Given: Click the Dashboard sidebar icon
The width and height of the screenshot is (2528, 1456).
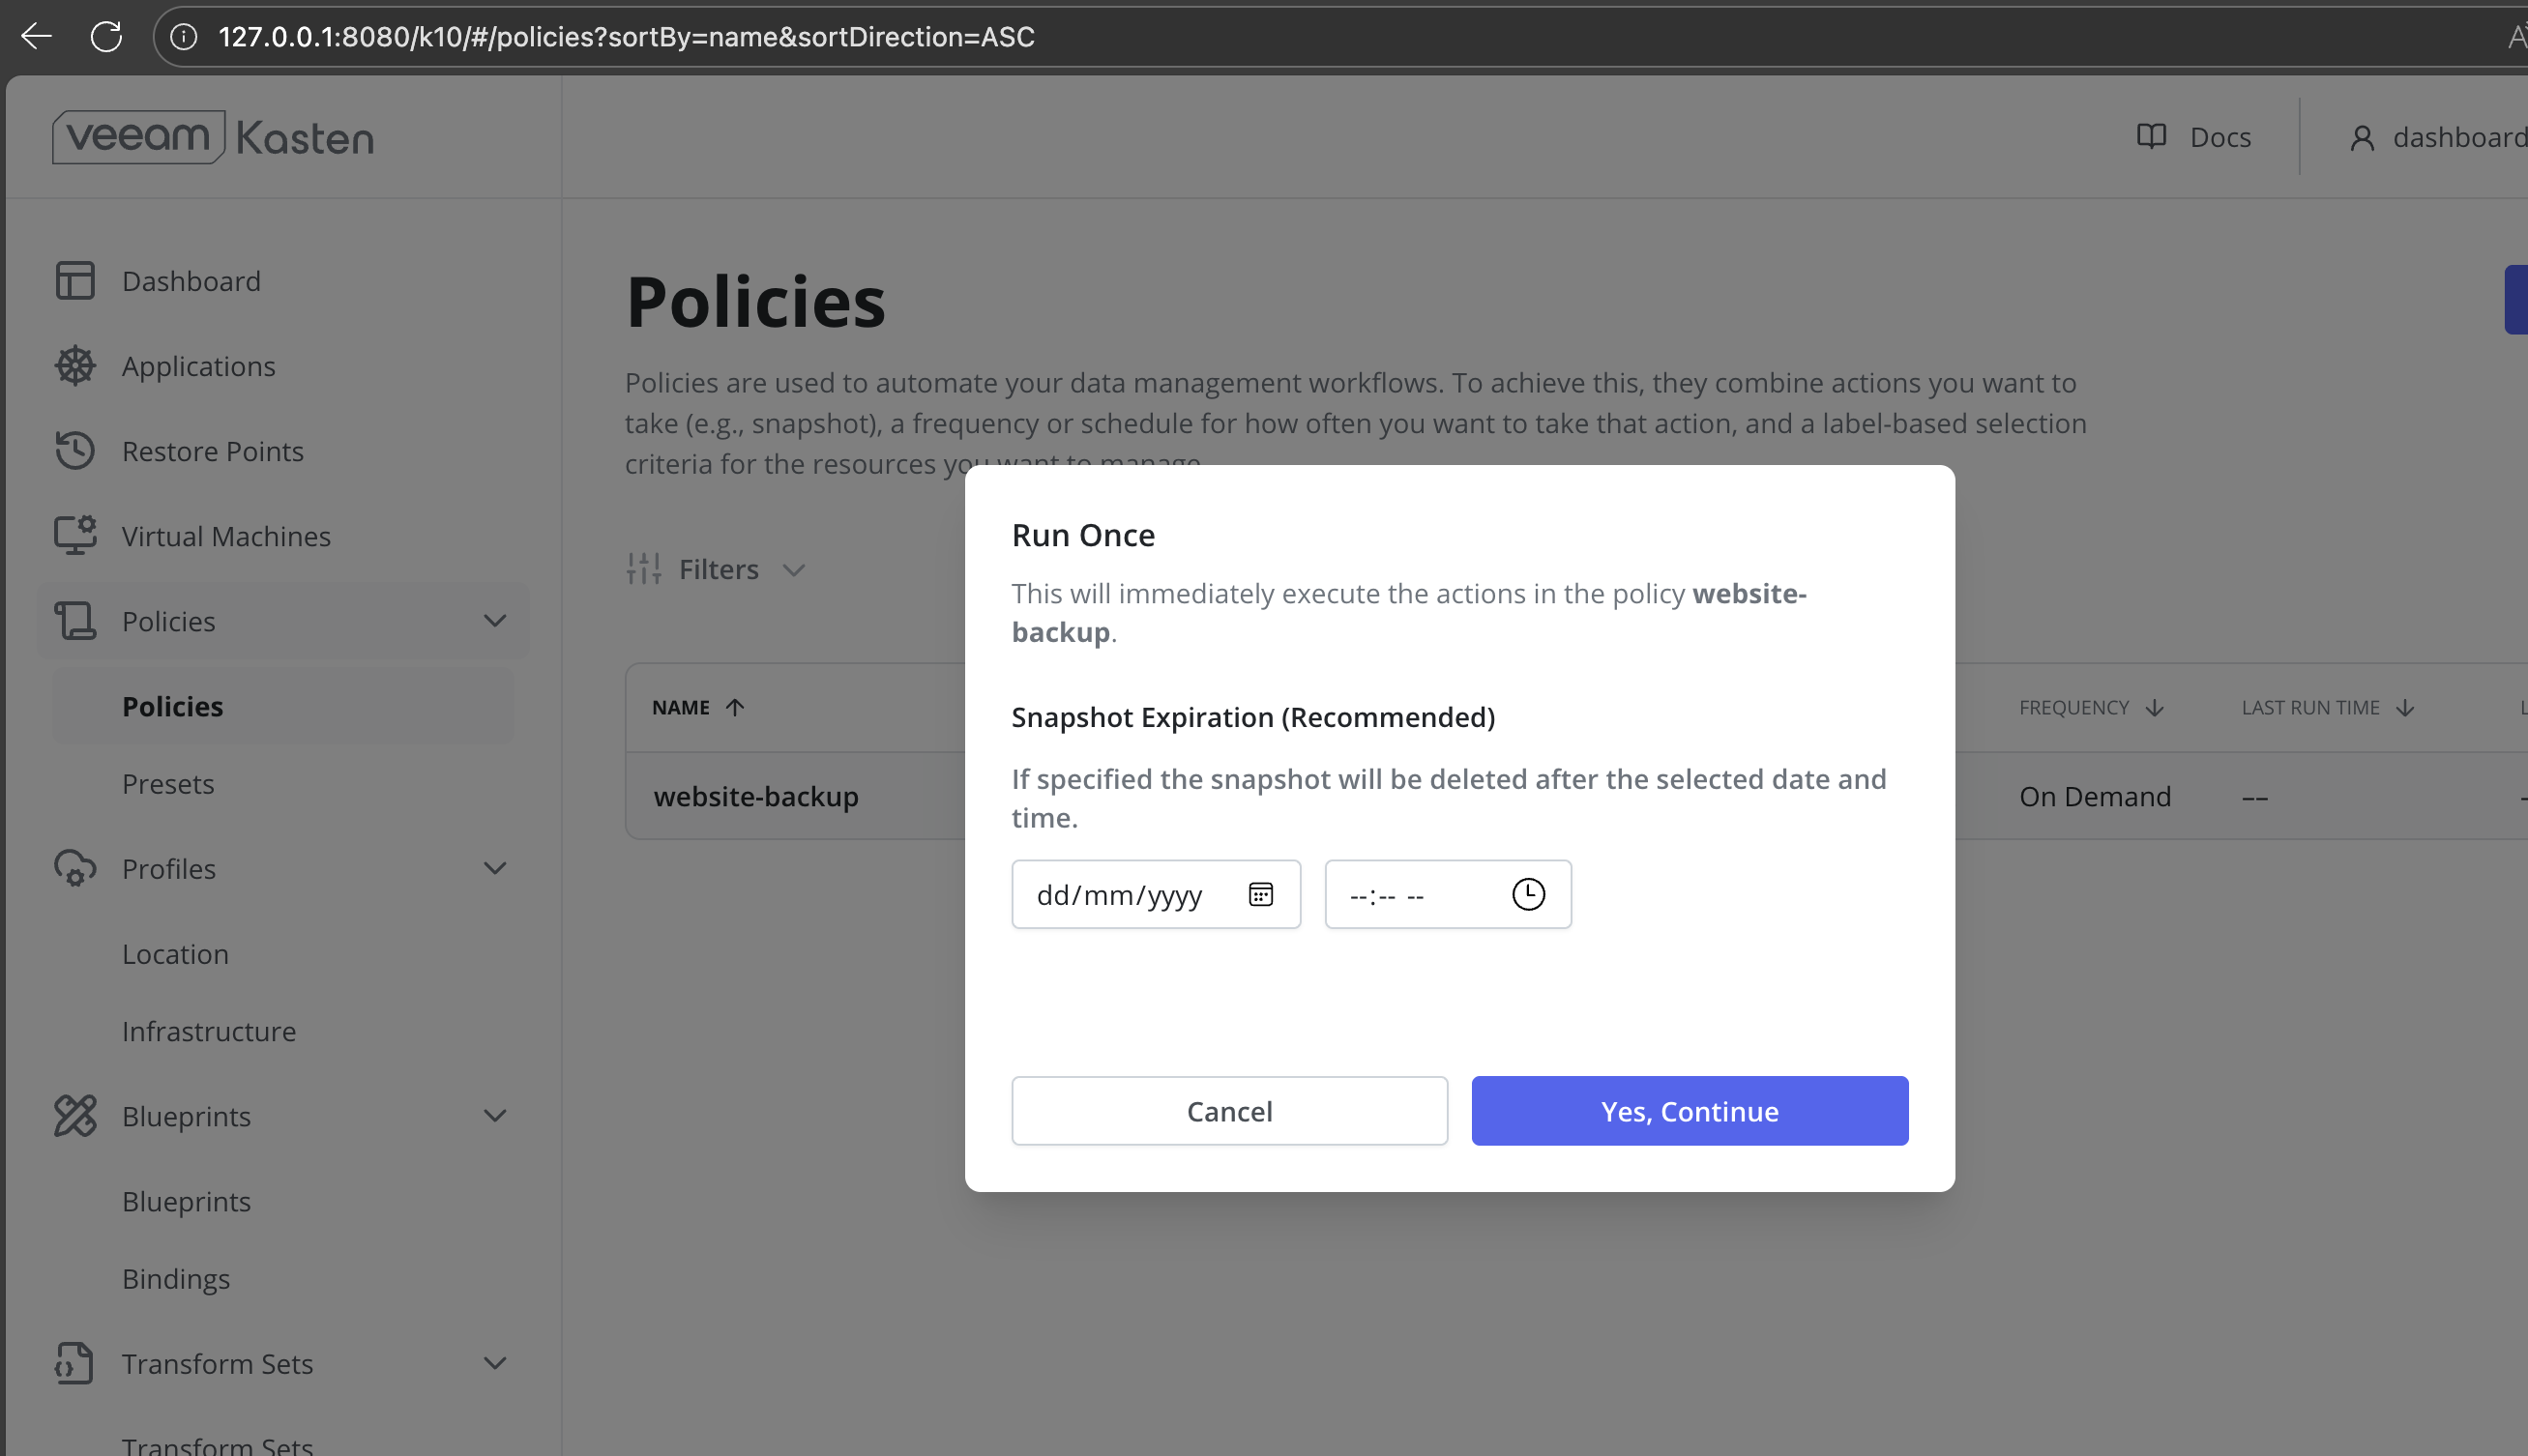Looking at the screenshot, I should coord(75,281).
